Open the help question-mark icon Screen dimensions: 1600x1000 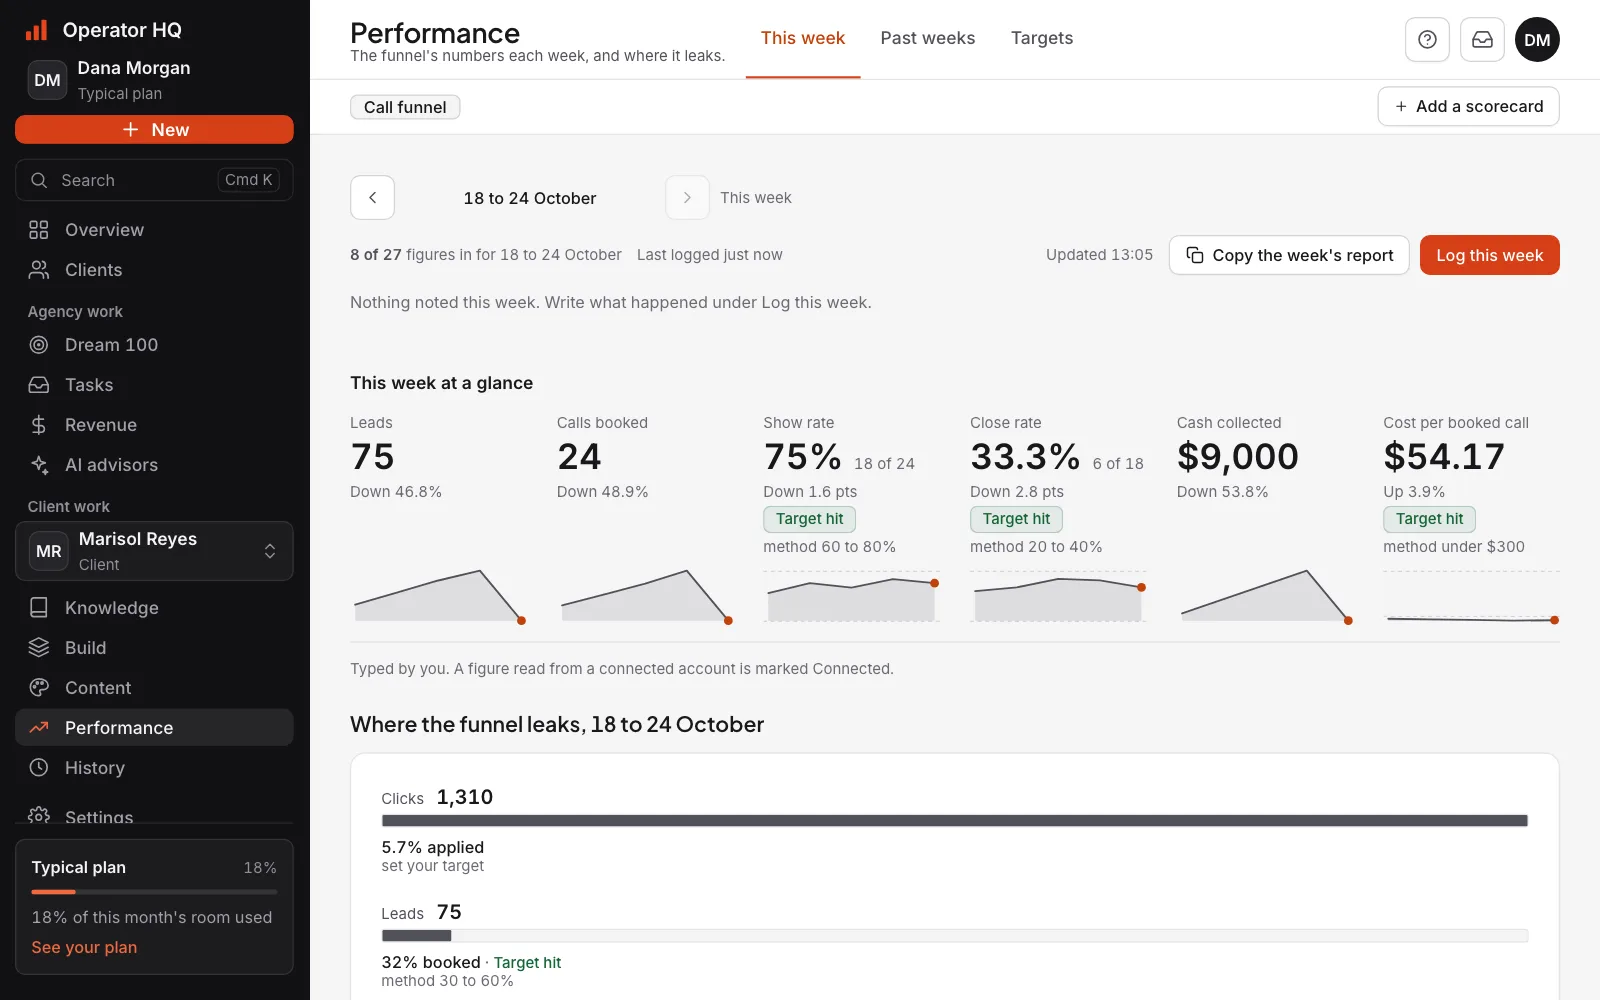tap(1427, 40)
